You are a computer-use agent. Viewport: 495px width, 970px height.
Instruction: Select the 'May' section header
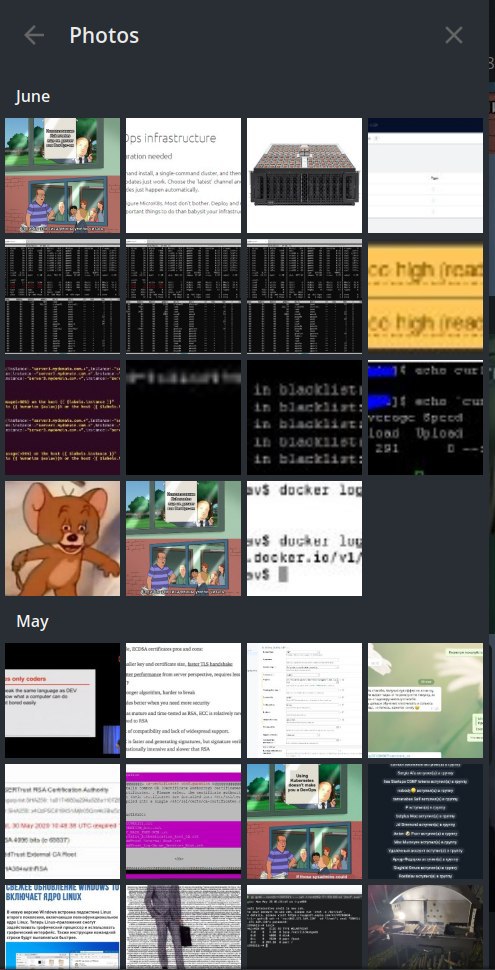click(32, 621)
